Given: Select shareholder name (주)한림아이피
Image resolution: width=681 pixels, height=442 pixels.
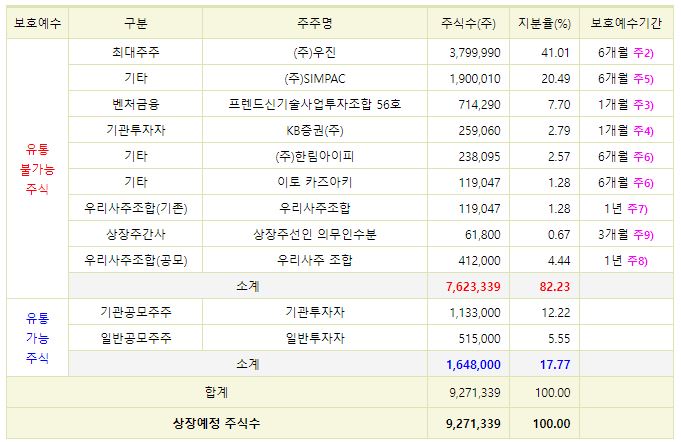Looking at the screenshot, I should 315,156.
